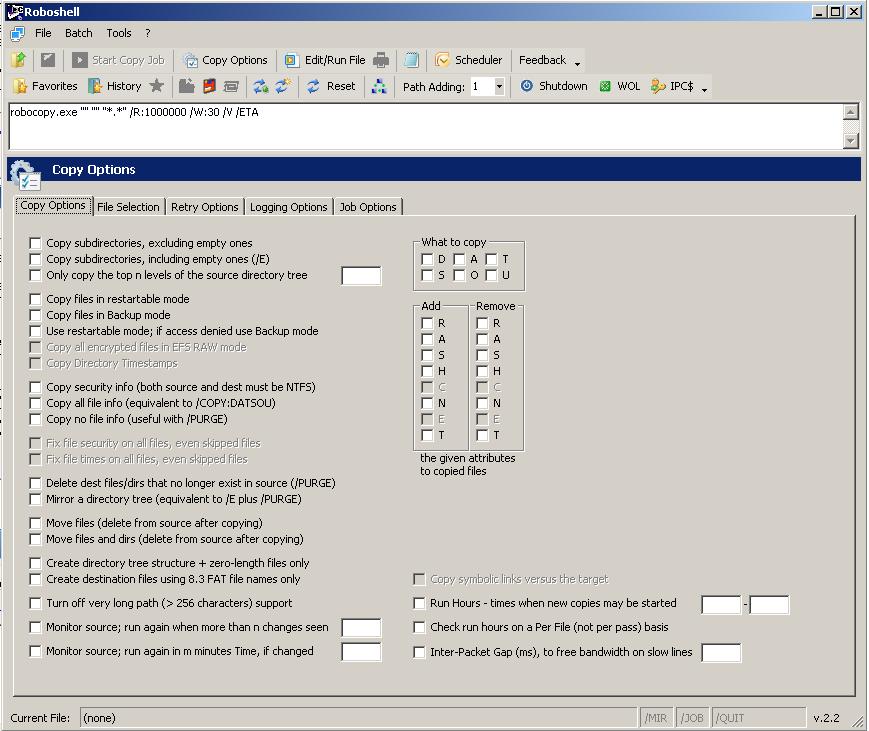Open Copy Options from the toolbar
This screenshot has width=869, height=731.
point(226,60)
